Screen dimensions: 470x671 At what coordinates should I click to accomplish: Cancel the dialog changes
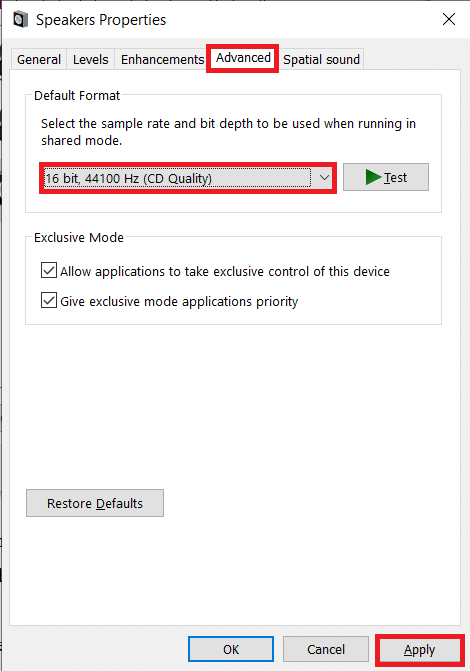click(x=326, y=649)
